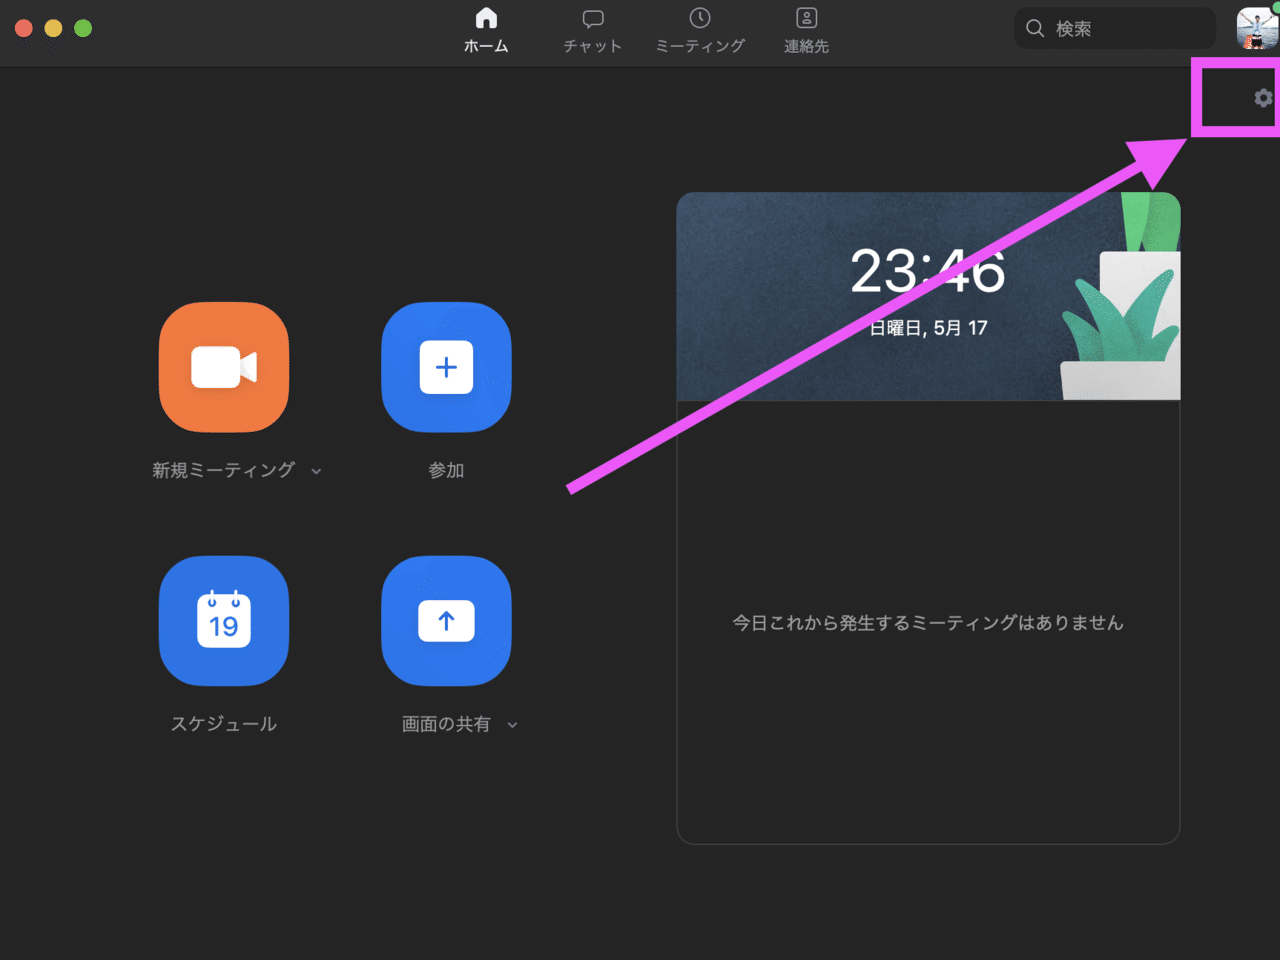1280x960 pixels.
Task: Expand the 画面の共有 dropdown chevron
Action: 512,724
